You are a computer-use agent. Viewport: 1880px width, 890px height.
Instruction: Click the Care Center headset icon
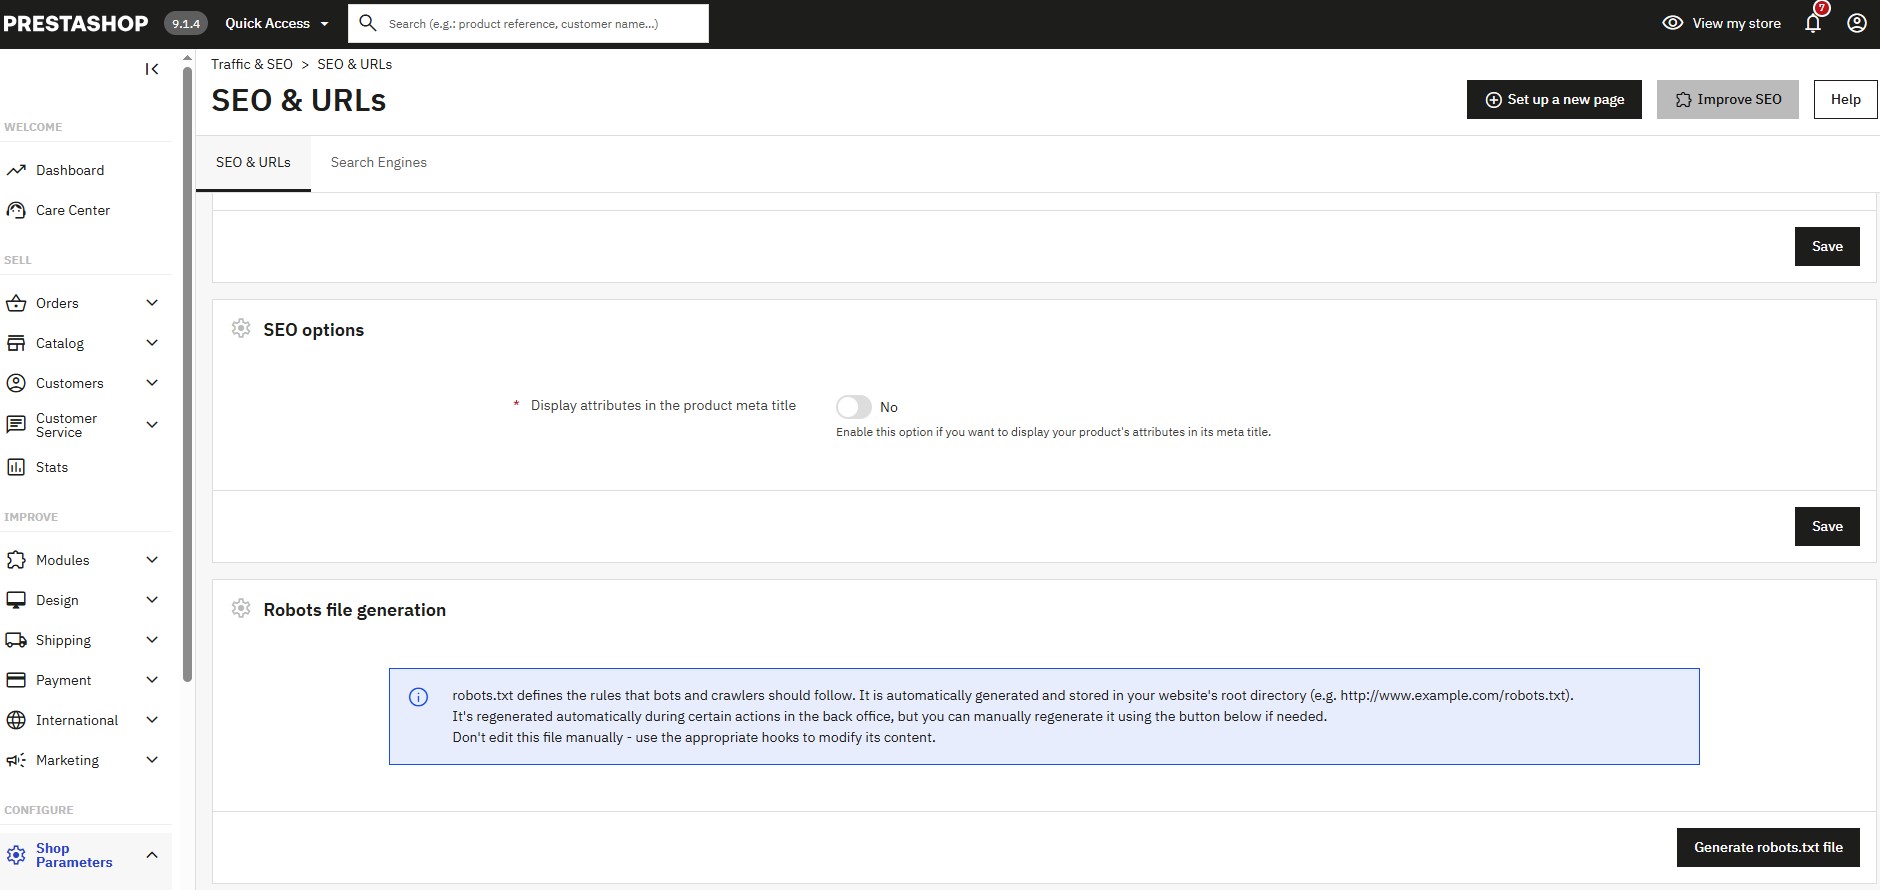coord(16,210)
